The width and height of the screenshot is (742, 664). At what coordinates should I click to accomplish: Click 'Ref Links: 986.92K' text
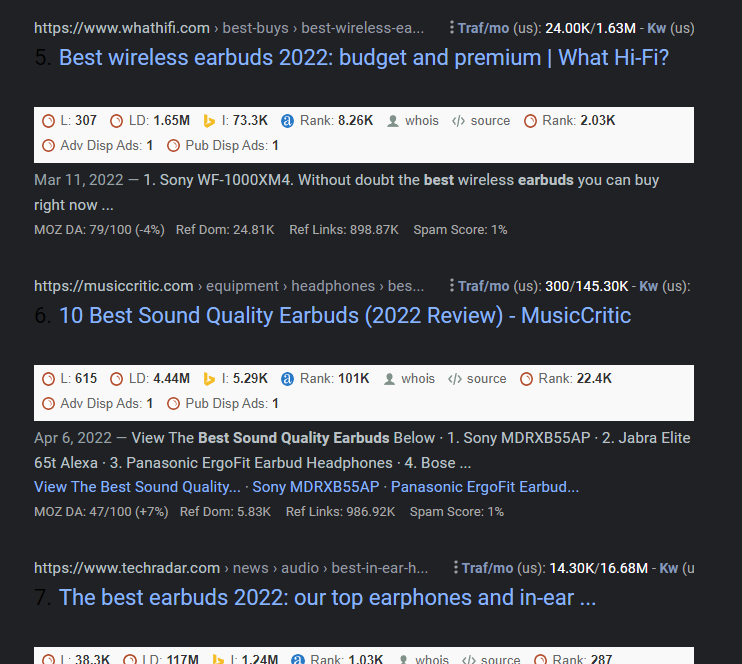coord(340,512)
